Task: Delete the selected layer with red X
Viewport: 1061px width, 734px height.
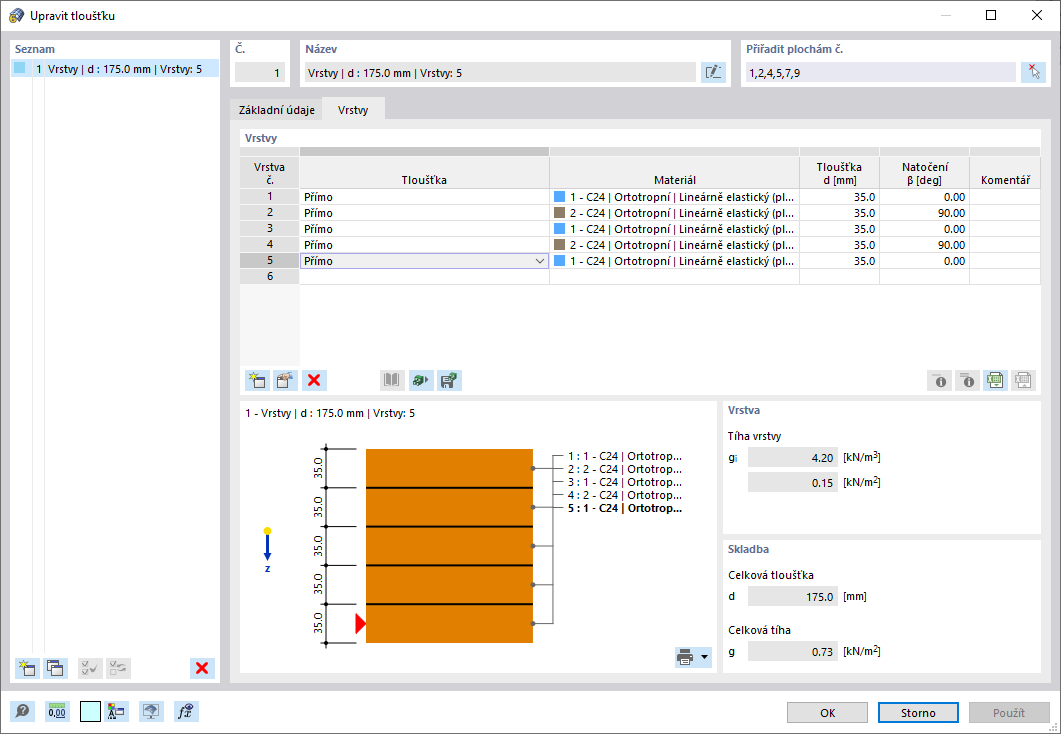Action: [314, 380]
